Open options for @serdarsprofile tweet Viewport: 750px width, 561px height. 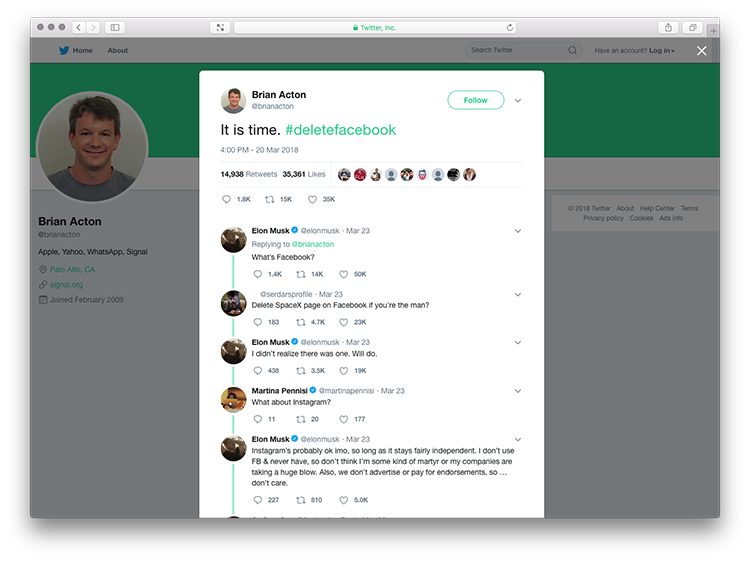pos(518,295)
